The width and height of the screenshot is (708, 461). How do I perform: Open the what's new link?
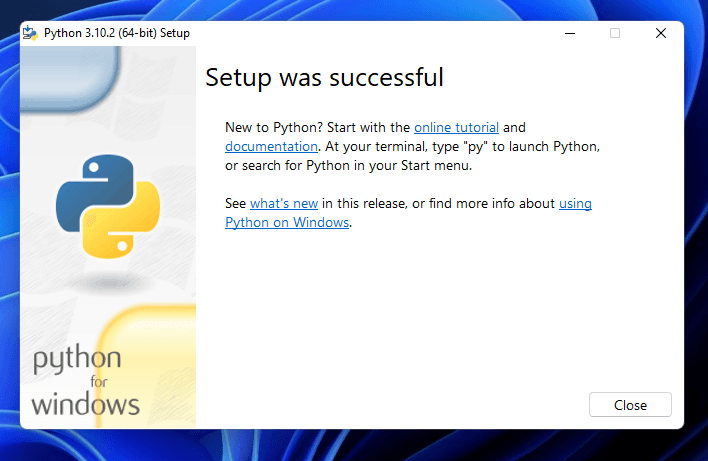(x=284, y=203)
